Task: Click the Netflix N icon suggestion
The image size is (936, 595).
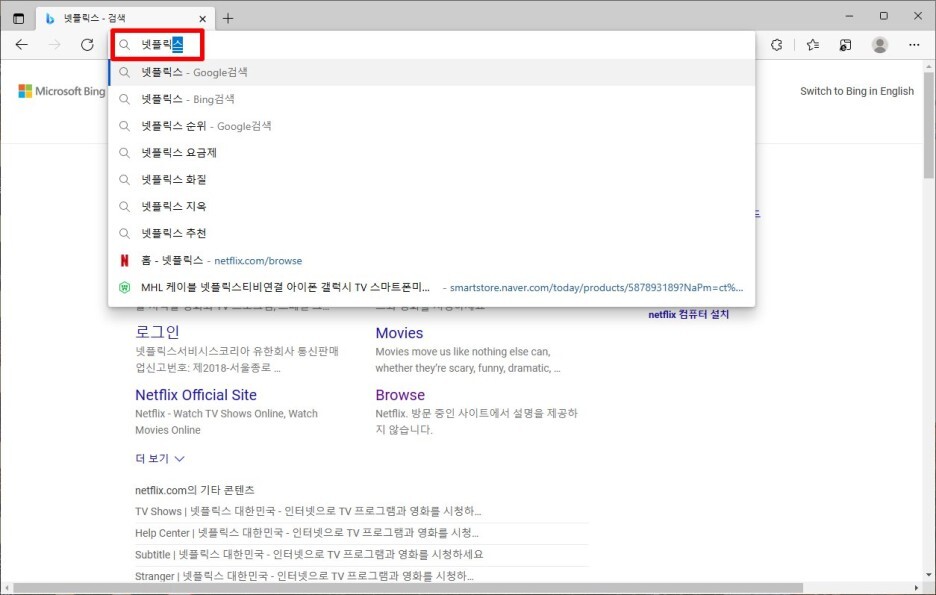Action: (124, 260)
